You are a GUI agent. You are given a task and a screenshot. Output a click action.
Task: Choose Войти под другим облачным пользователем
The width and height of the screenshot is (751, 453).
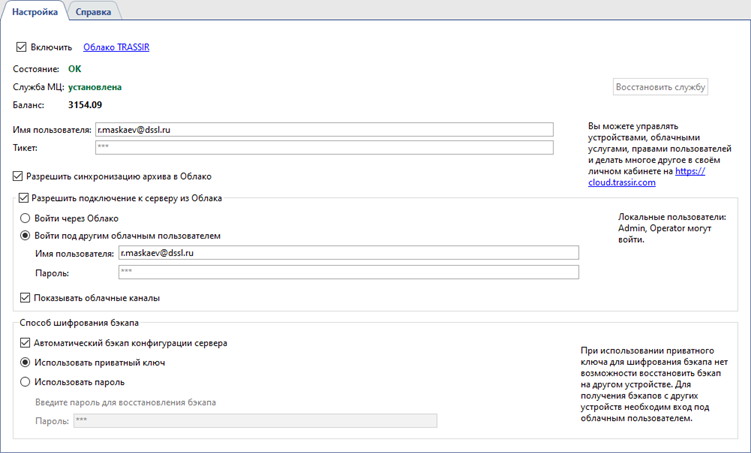point(25,235)
